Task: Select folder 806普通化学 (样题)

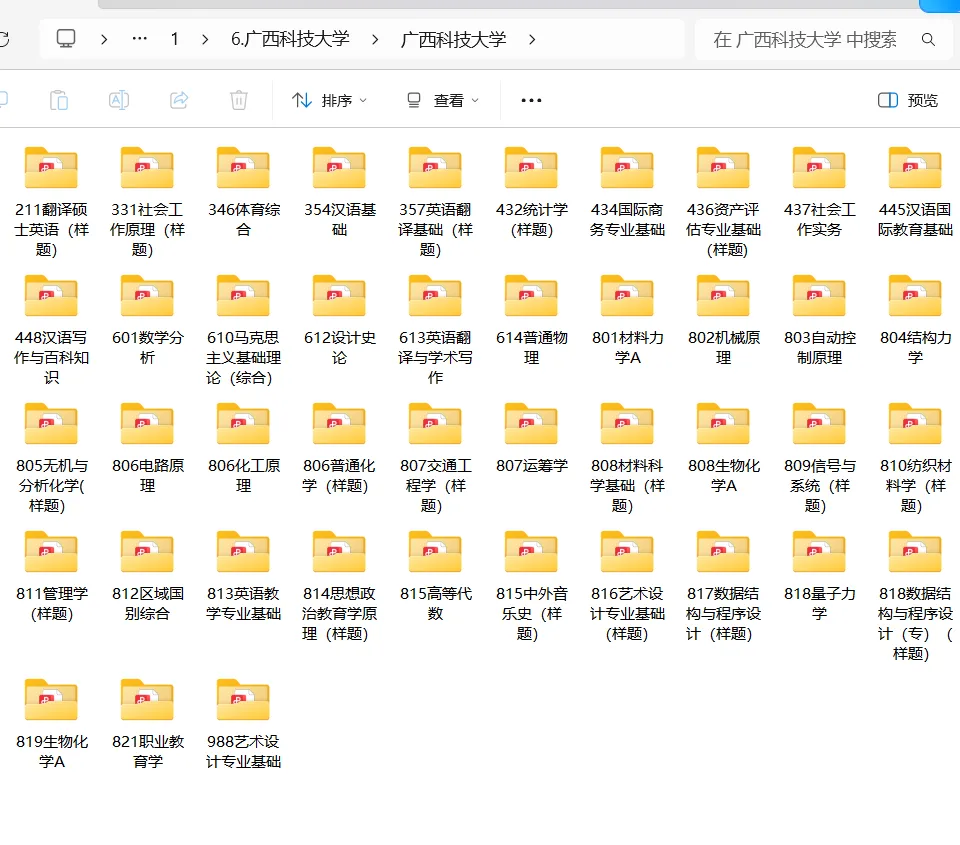Action: point(340,448)
